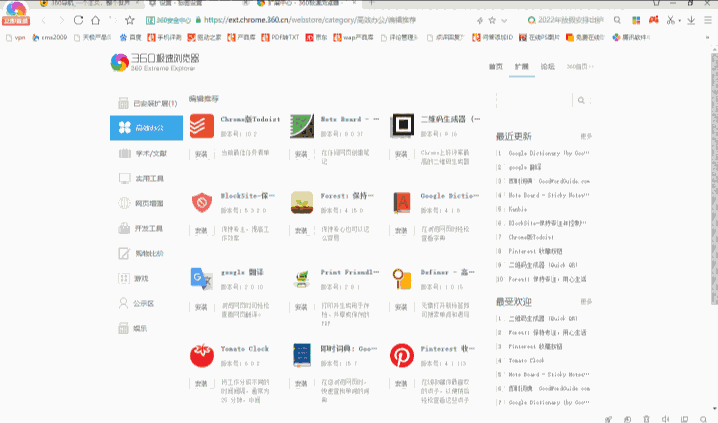Click the google 翻译 translate icon
The height and width of the screenshot is (423, 718).
click(x=202, y=279)
